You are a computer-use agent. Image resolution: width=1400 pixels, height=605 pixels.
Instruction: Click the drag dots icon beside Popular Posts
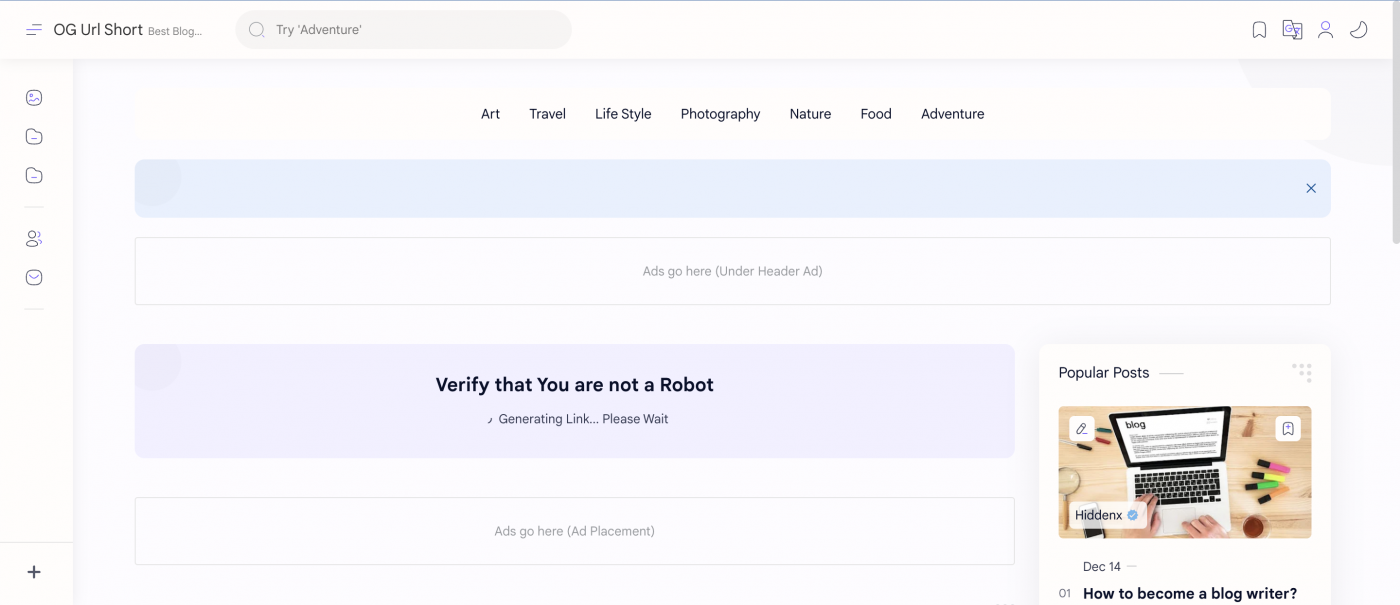pos(1302,371)
